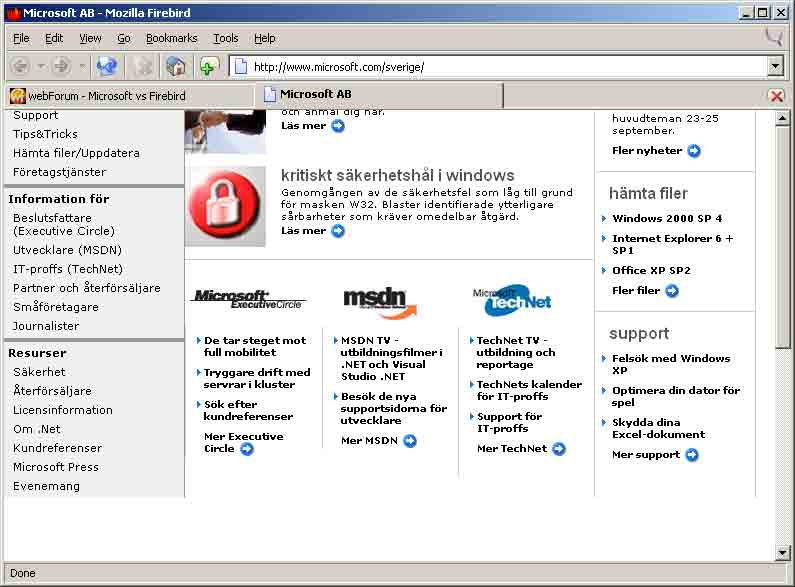
Task: Open Partner och återförsäljare link
Action: pyautogui.click(x=87, y=288)
